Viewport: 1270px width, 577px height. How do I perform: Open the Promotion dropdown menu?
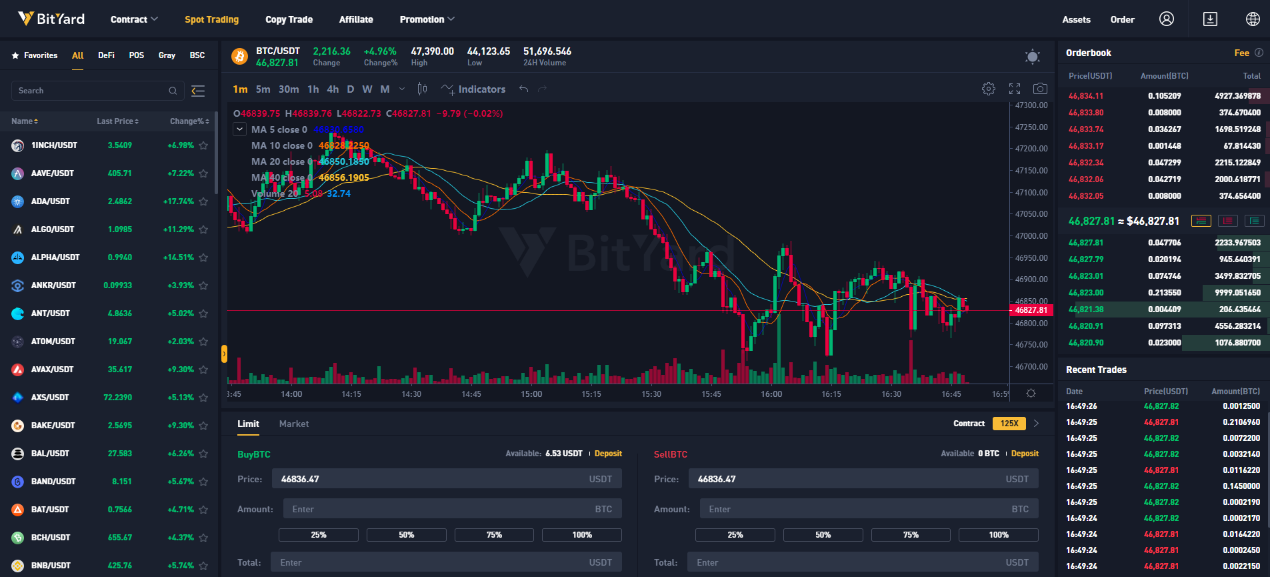[x=426, y=18]
